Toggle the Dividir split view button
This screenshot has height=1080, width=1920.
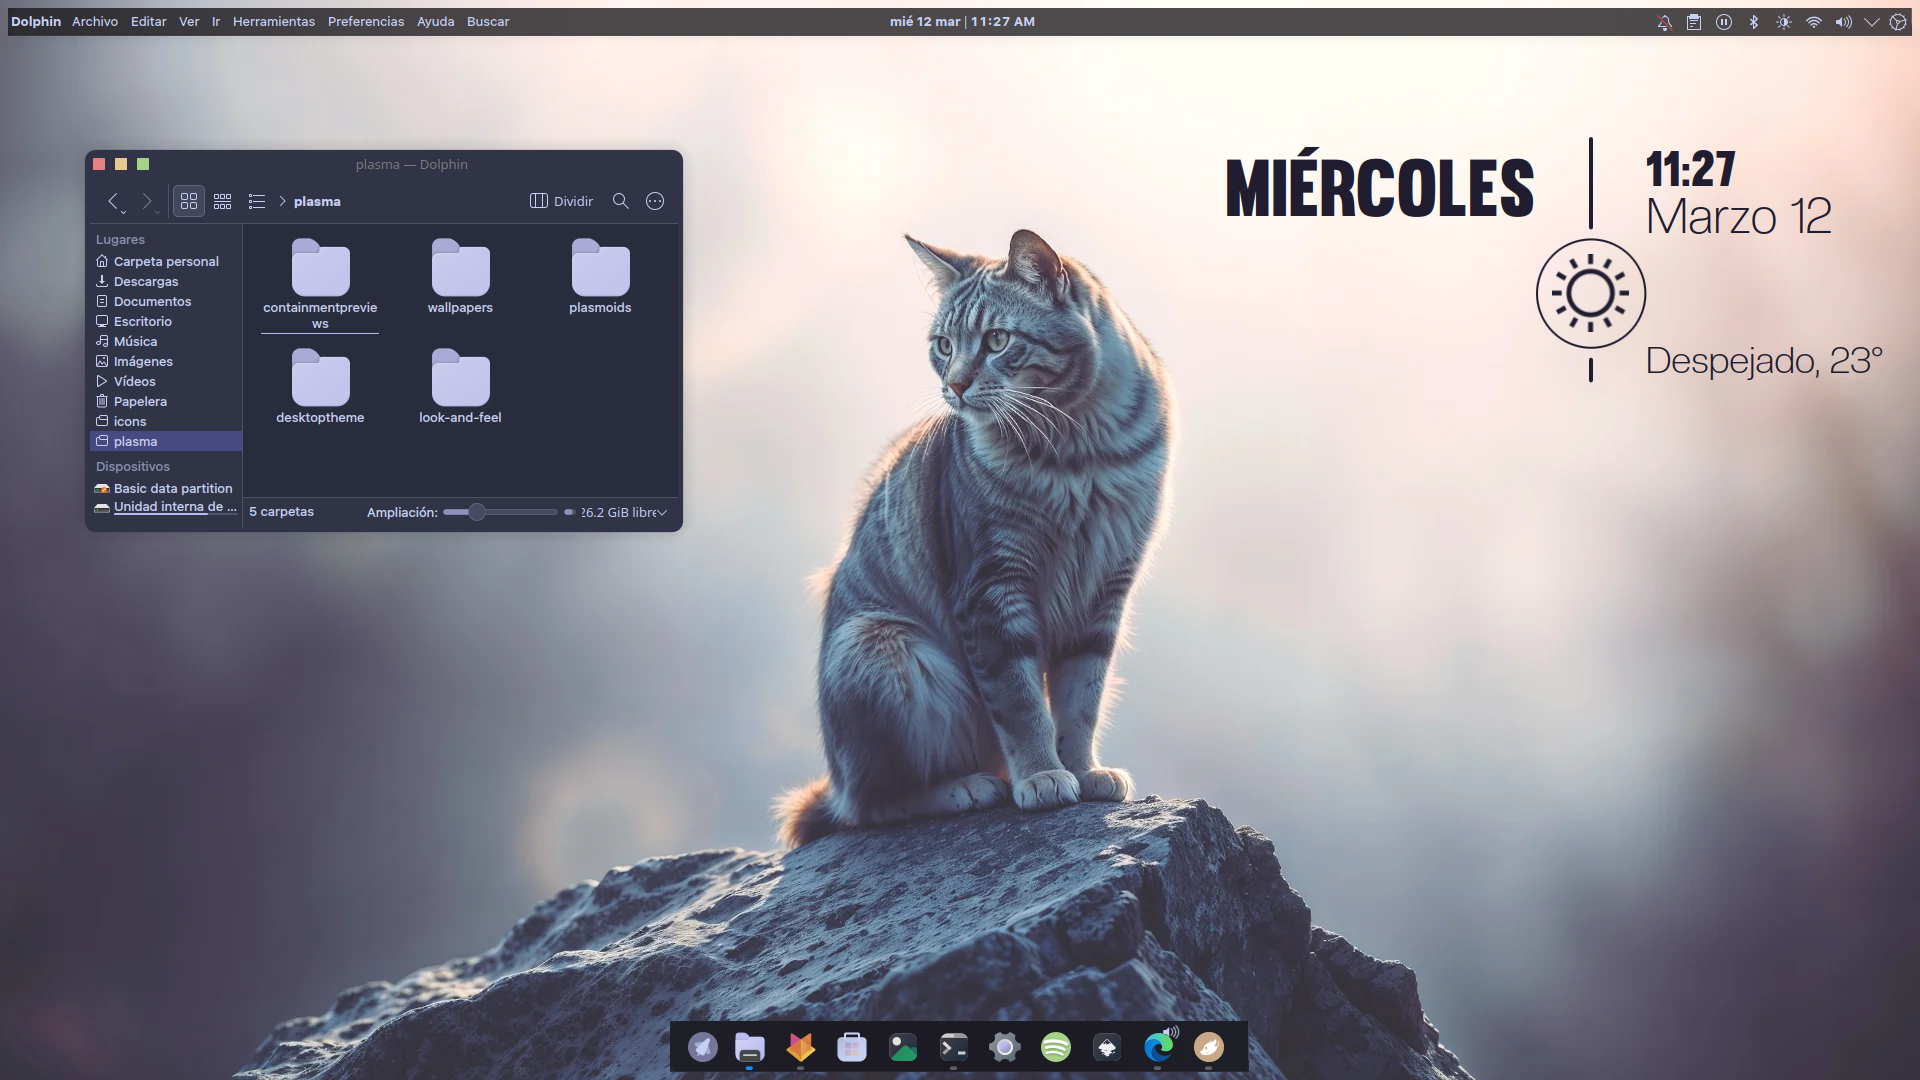pos(561,201)
